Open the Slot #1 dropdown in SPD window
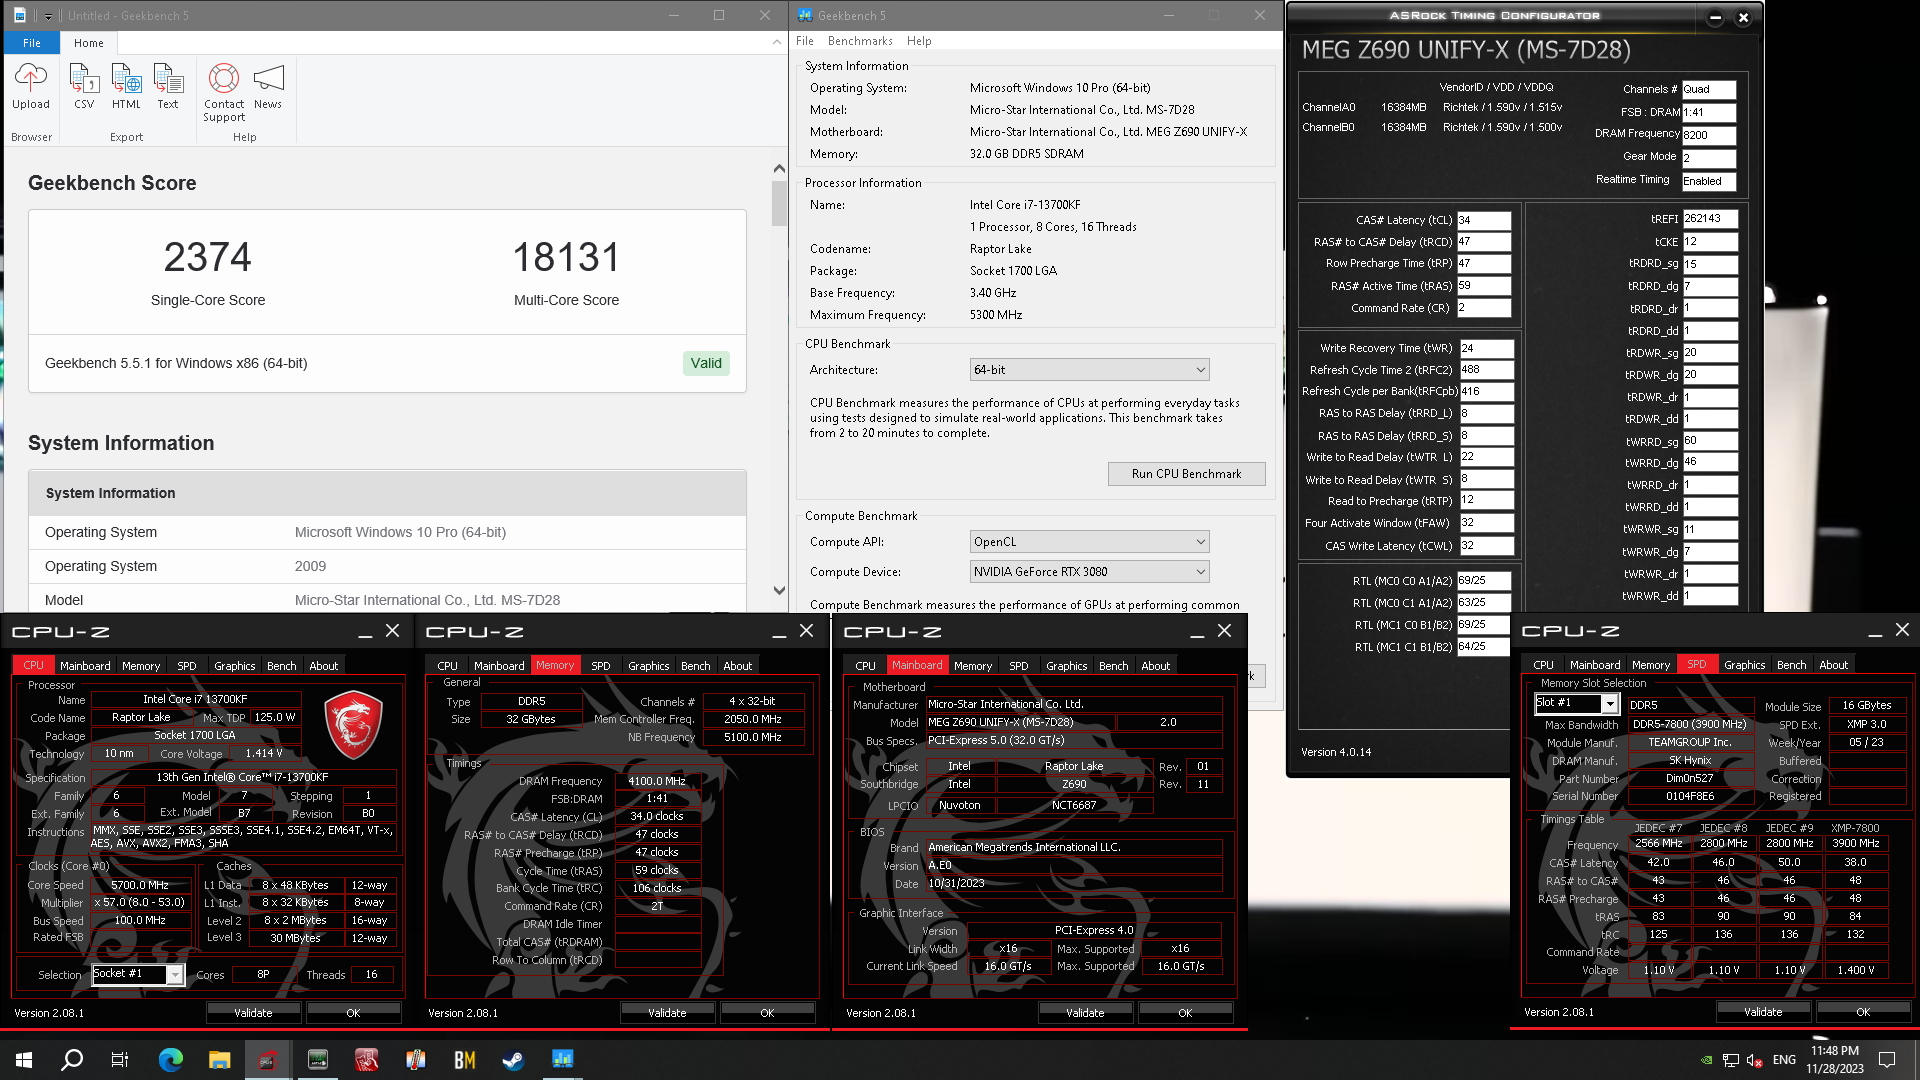The image size is (1920, 1080). pyautogui.click(x=1576, y=704)
